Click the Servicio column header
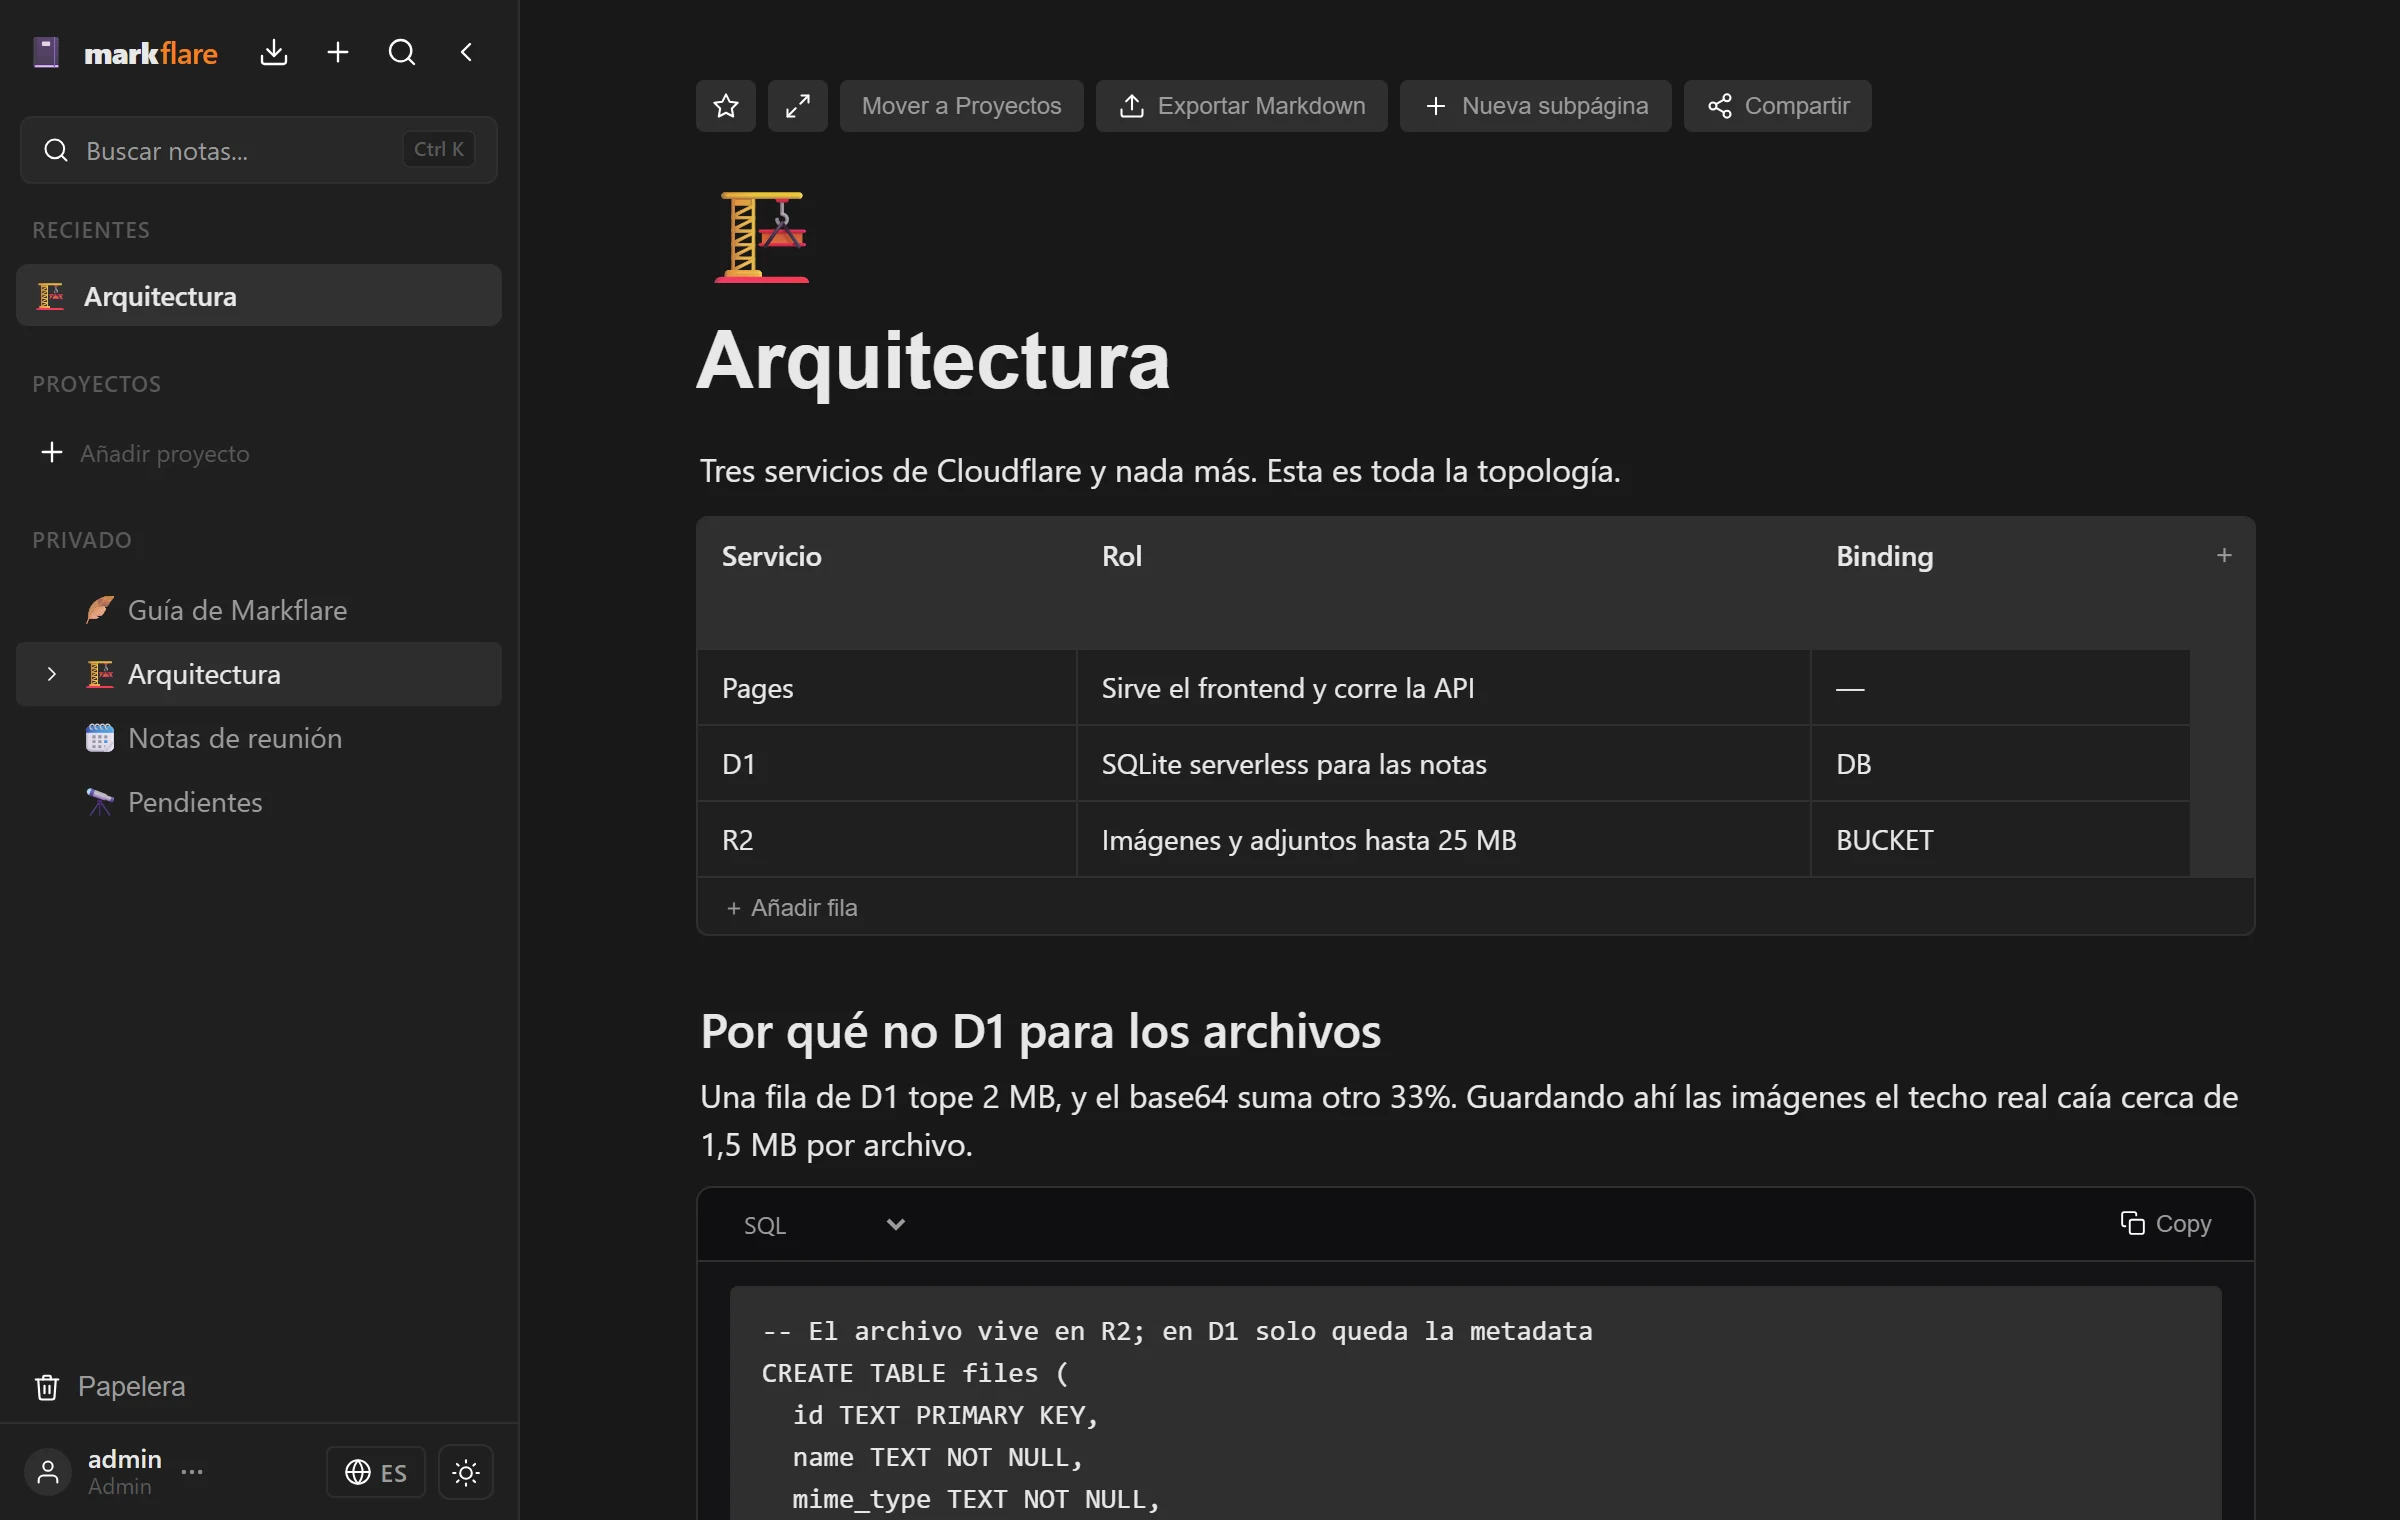The height and width of the screenshot is (1520, 2400). 887,582
